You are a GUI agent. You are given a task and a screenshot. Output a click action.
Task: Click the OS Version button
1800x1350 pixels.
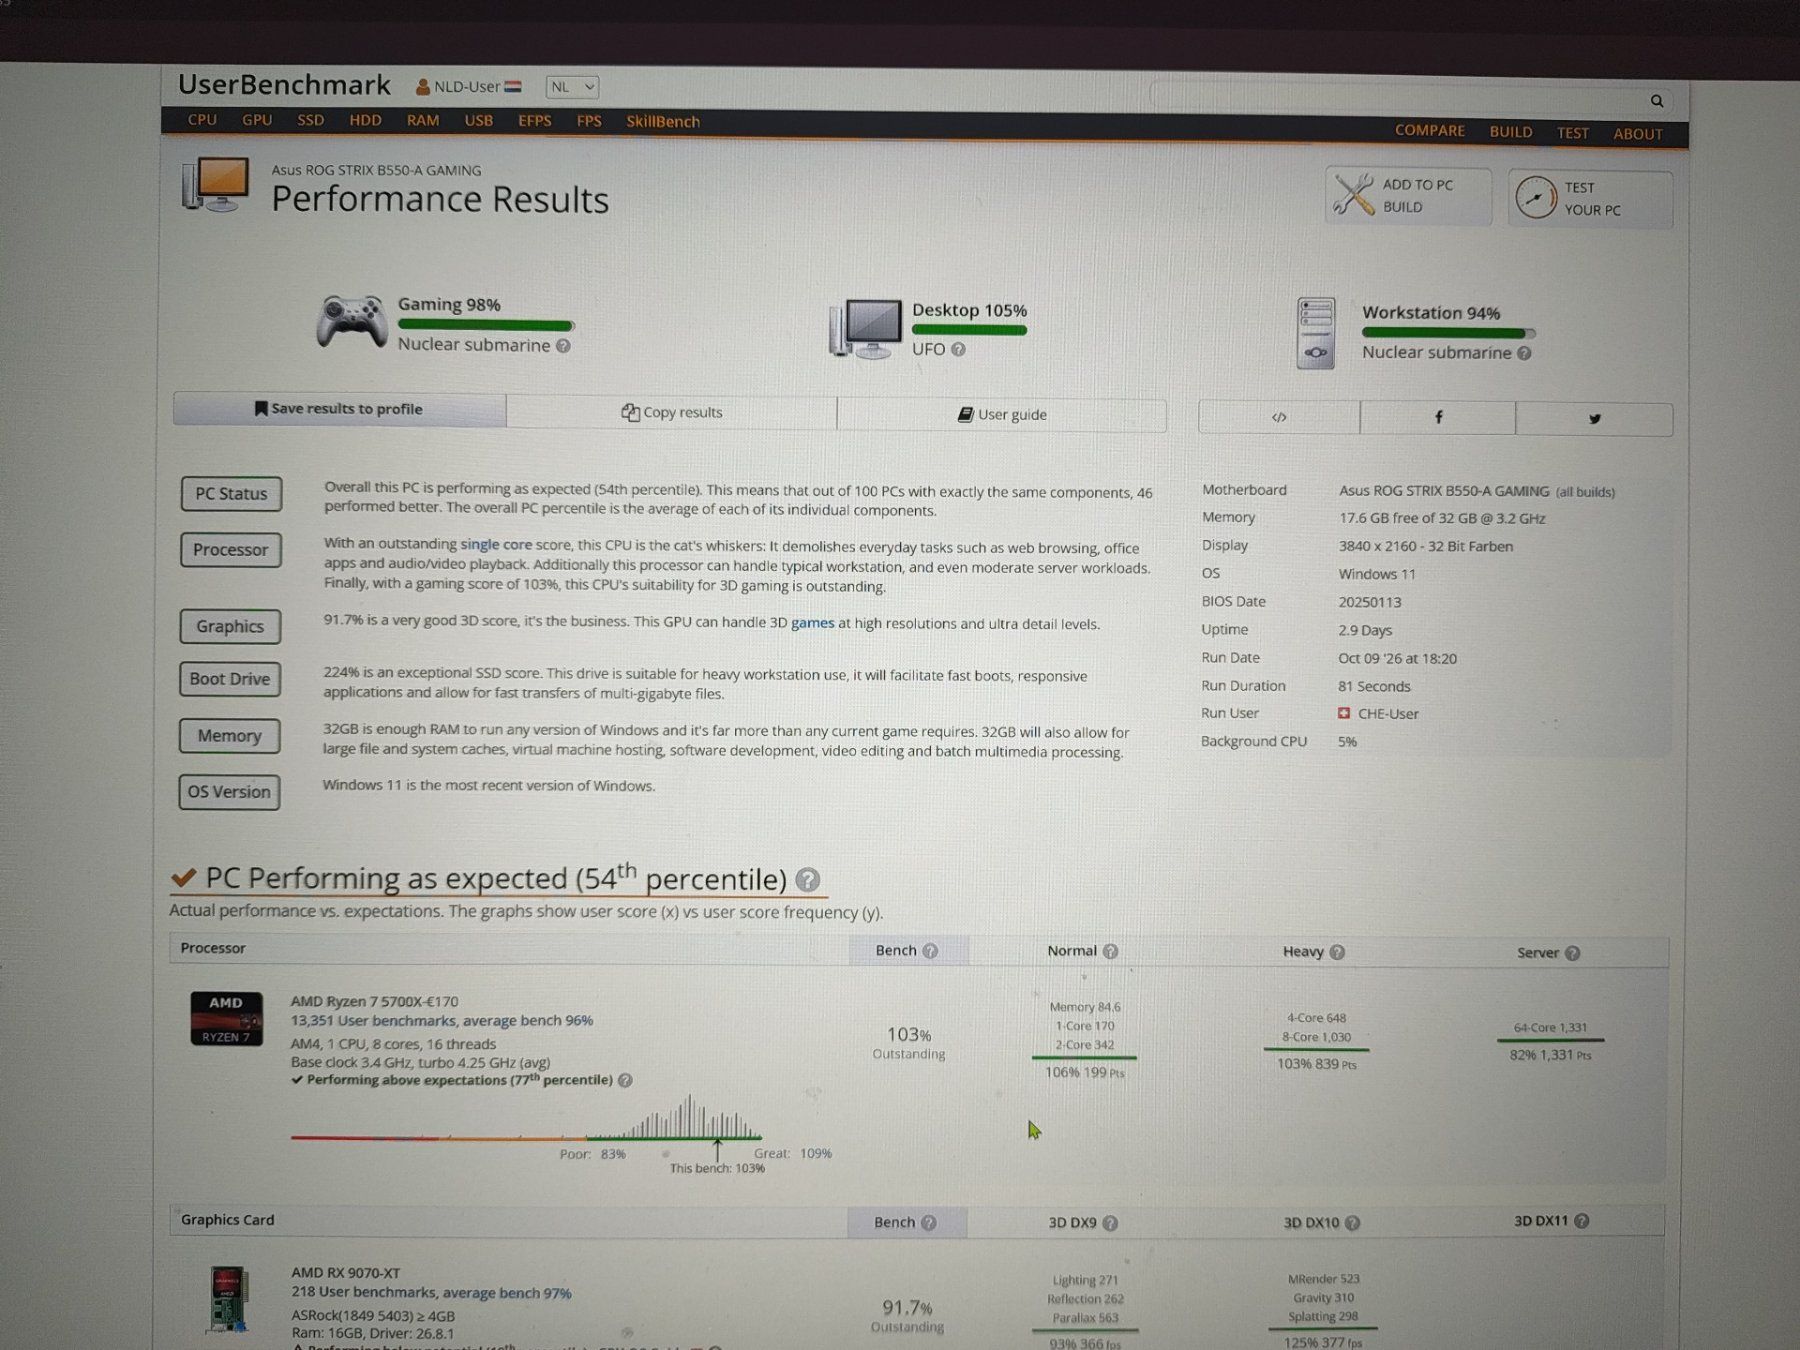coord(229,792)
